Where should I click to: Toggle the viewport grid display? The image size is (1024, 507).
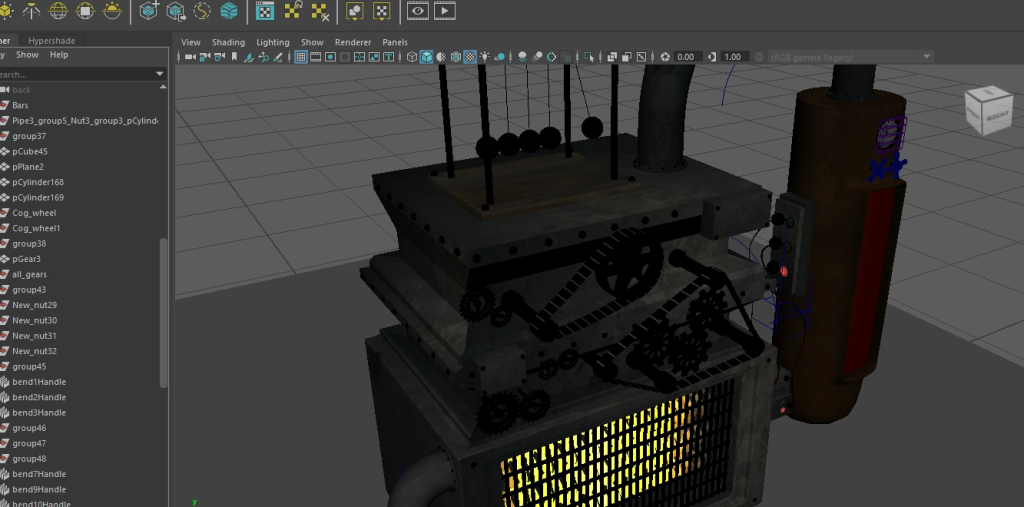[300, 57]
